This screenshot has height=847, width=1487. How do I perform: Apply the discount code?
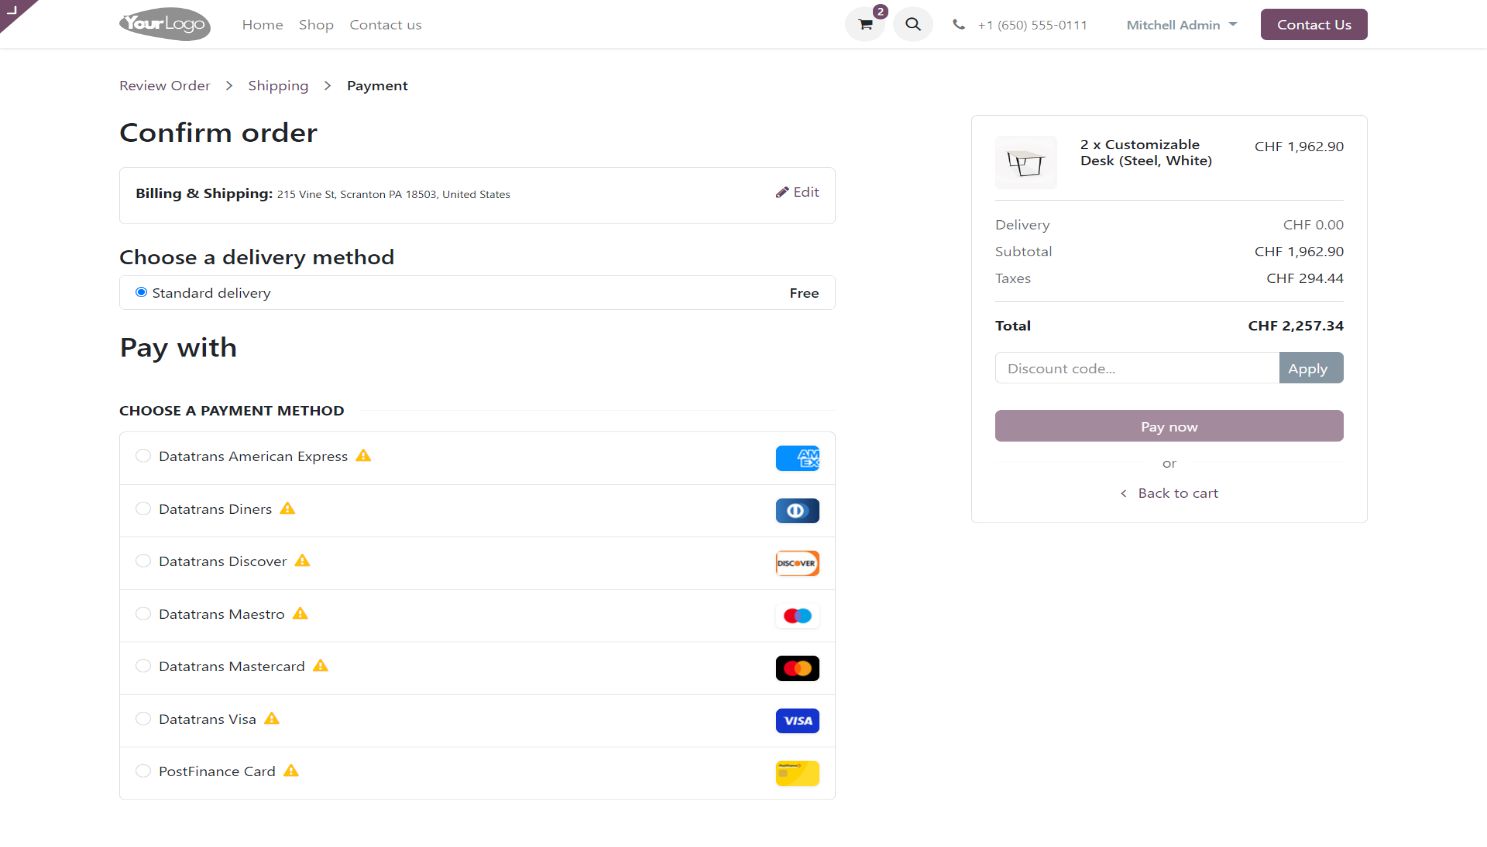[x=1310, y=368]
